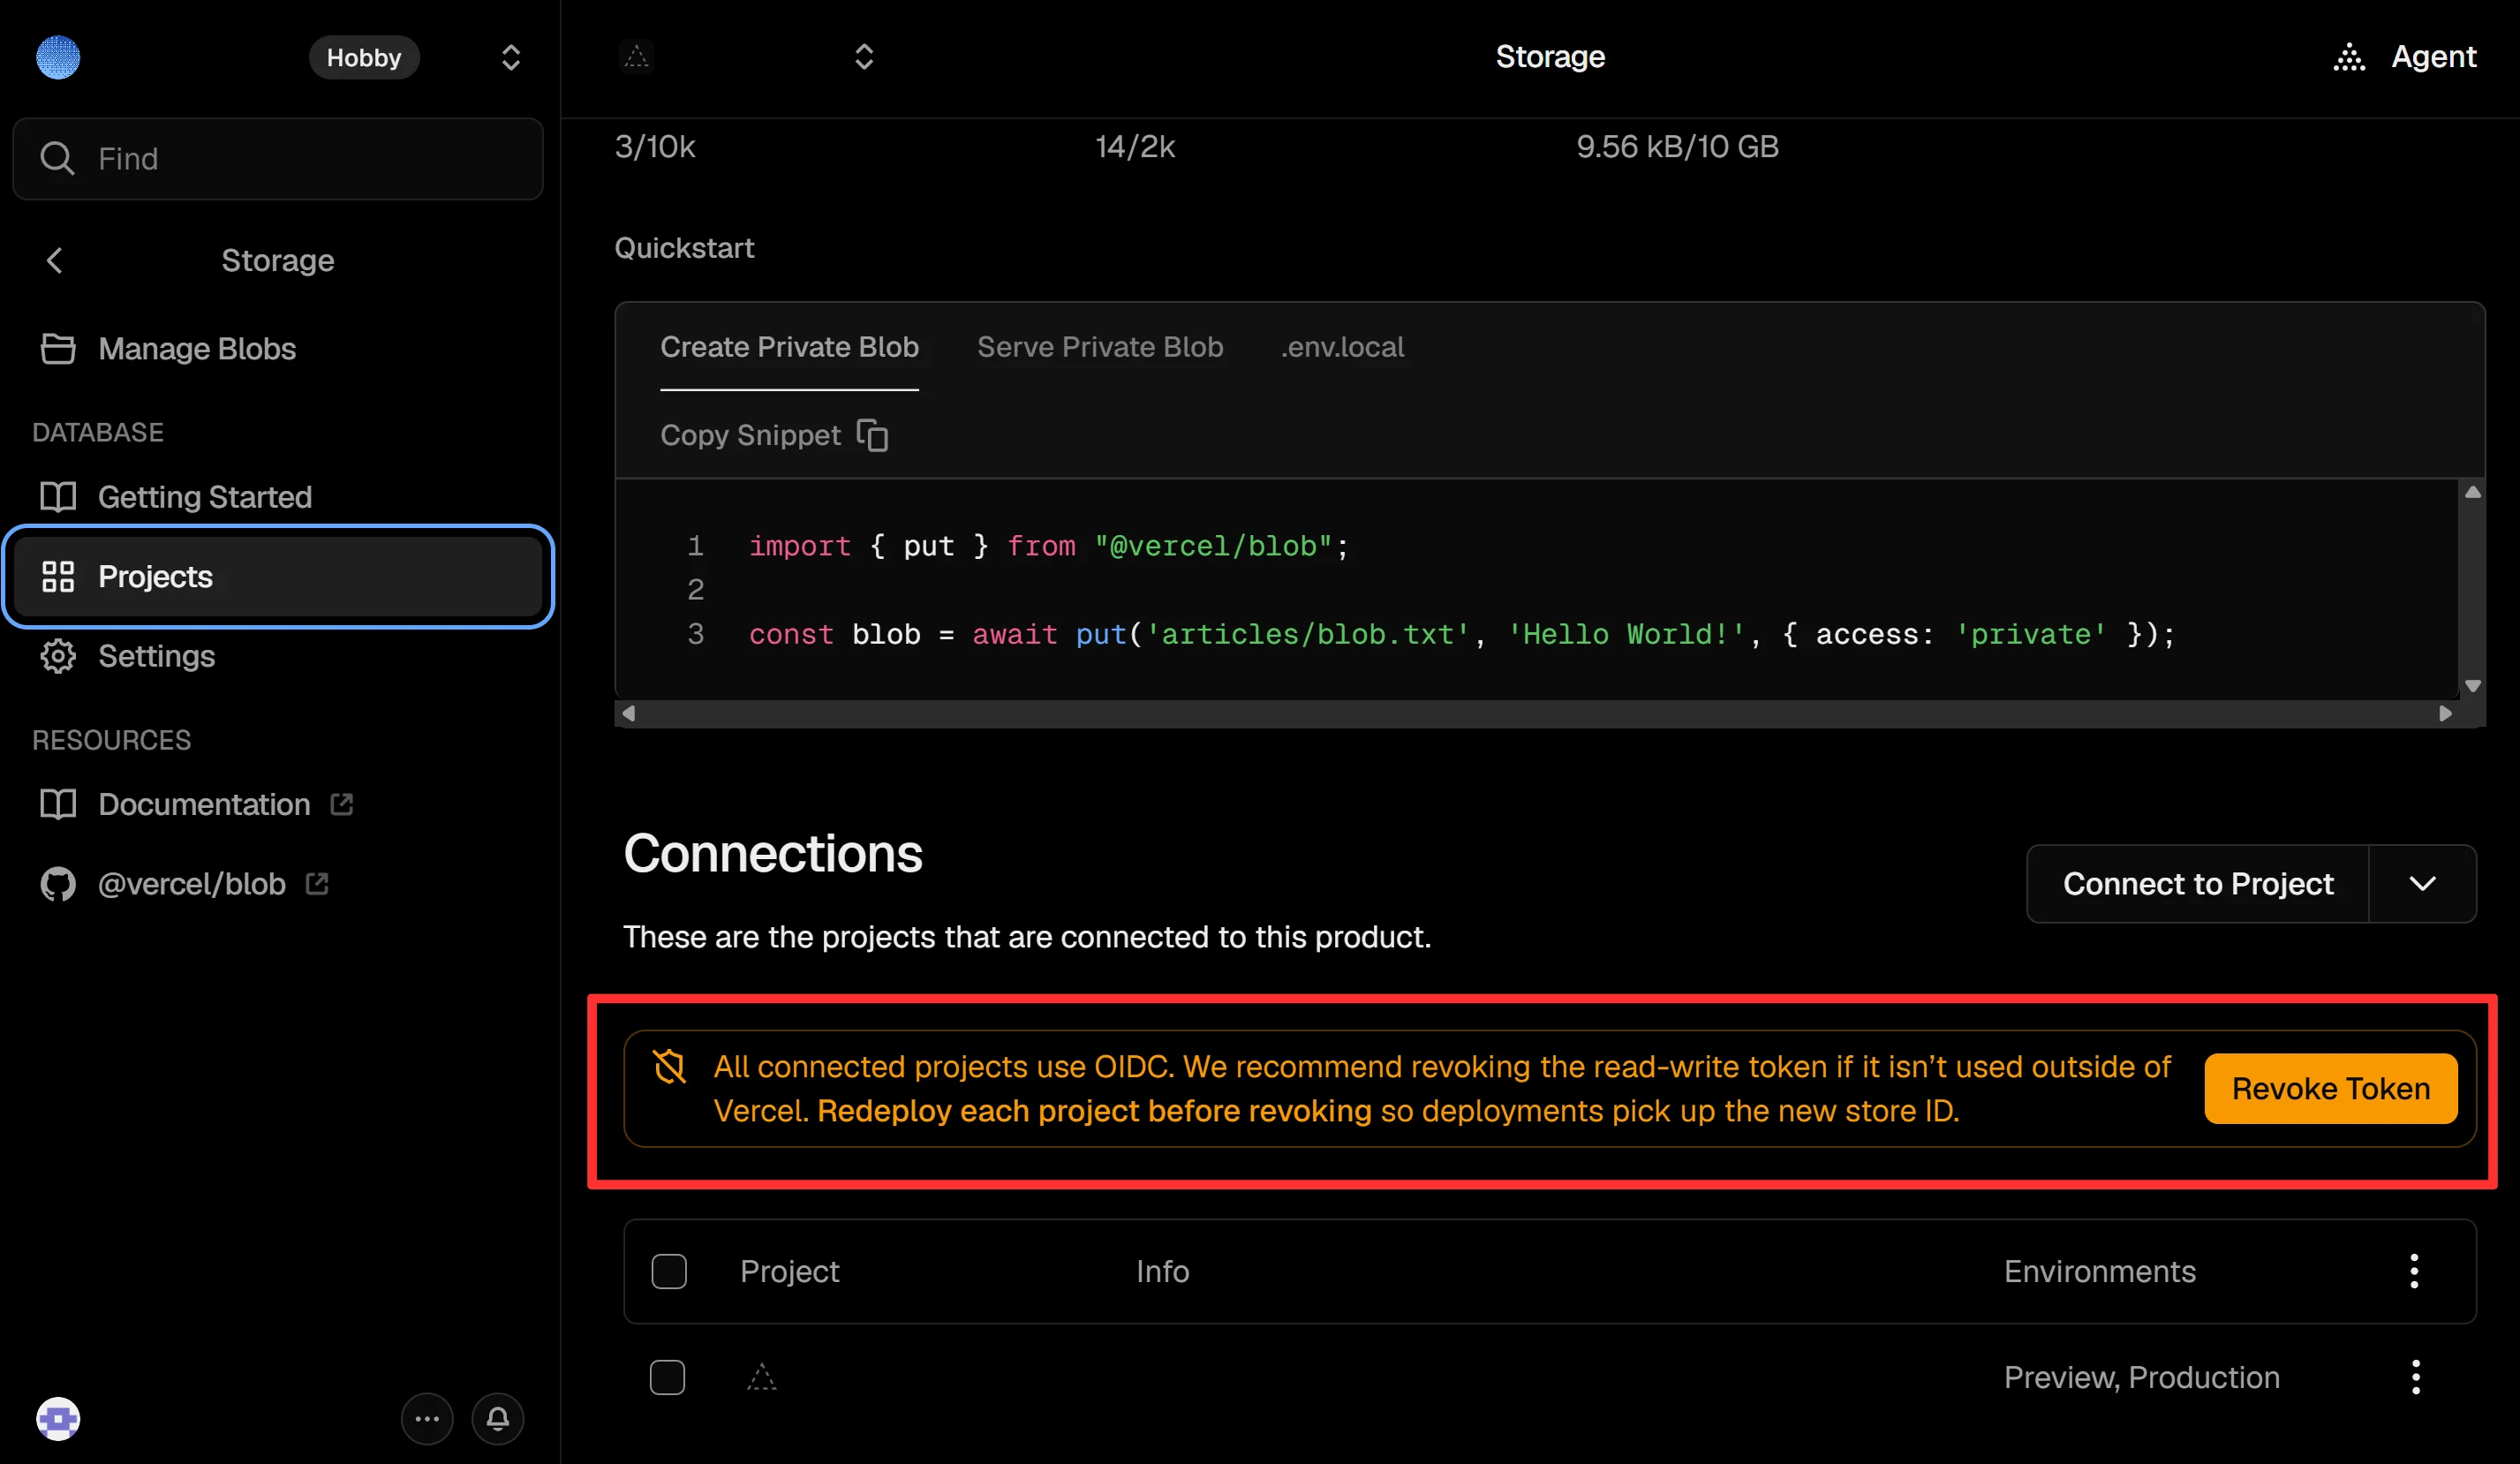The image size is (2520, 1464).
Task: Click the Quickstart heading
Action: coord(684,248)
